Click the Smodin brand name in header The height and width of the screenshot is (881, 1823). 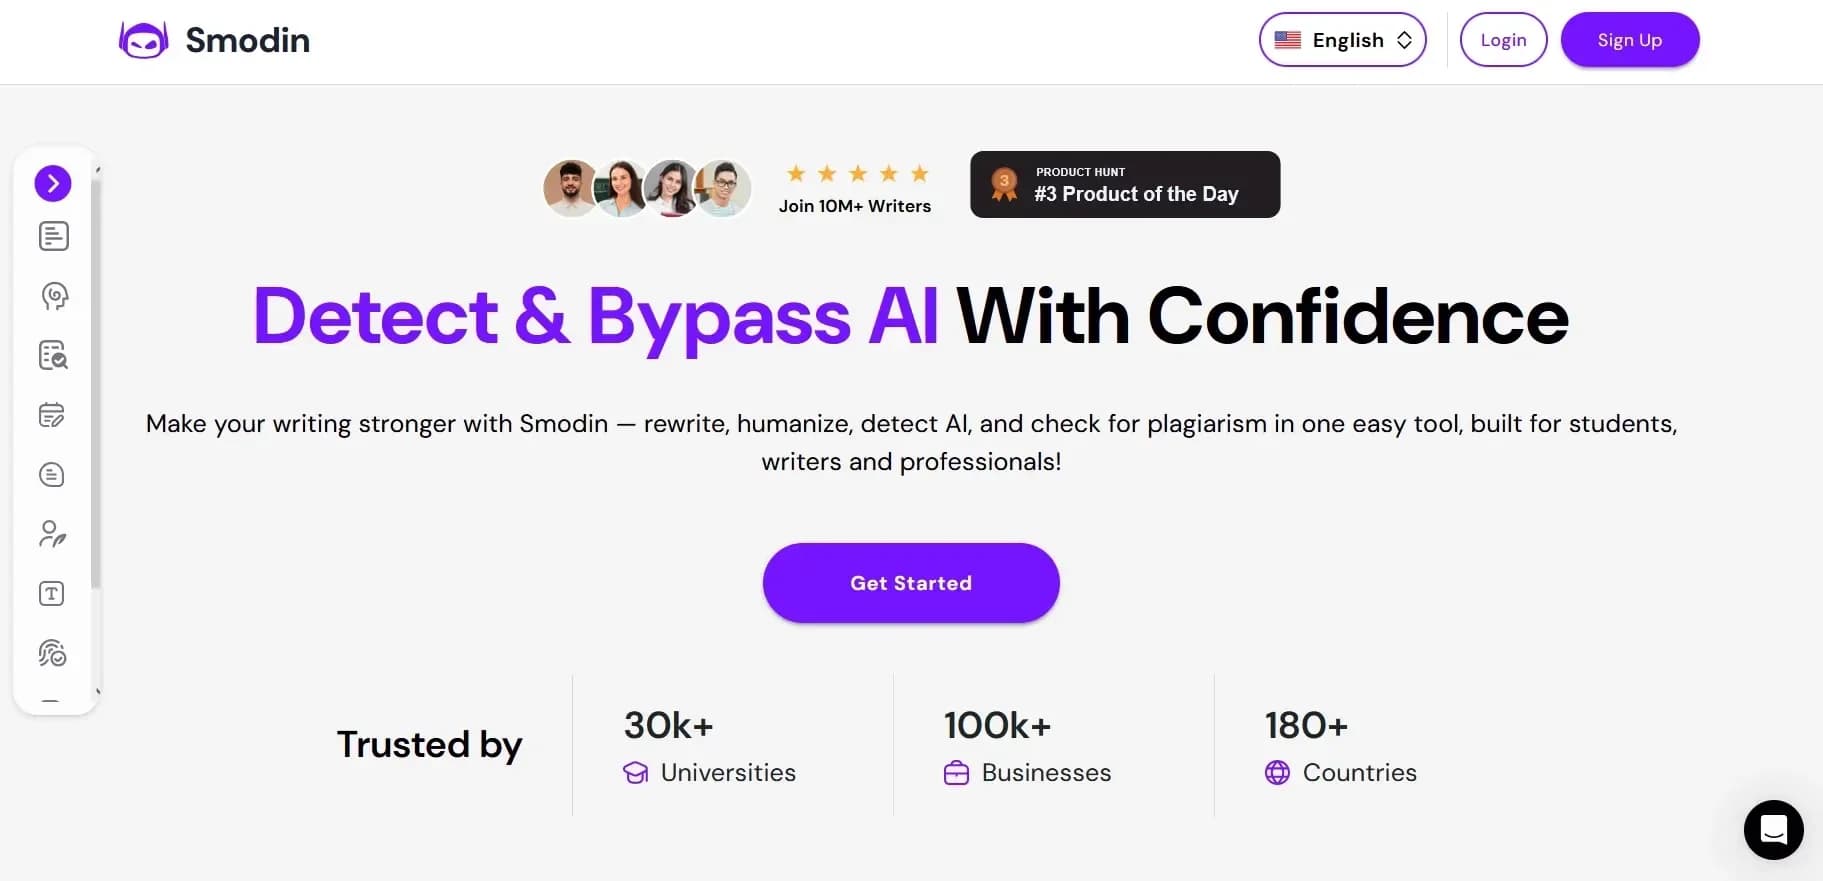247,40
